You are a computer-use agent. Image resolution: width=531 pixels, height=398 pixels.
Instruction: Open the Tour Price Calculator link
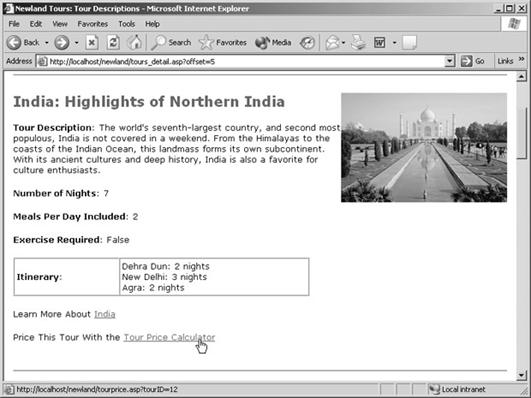(169, 337)
